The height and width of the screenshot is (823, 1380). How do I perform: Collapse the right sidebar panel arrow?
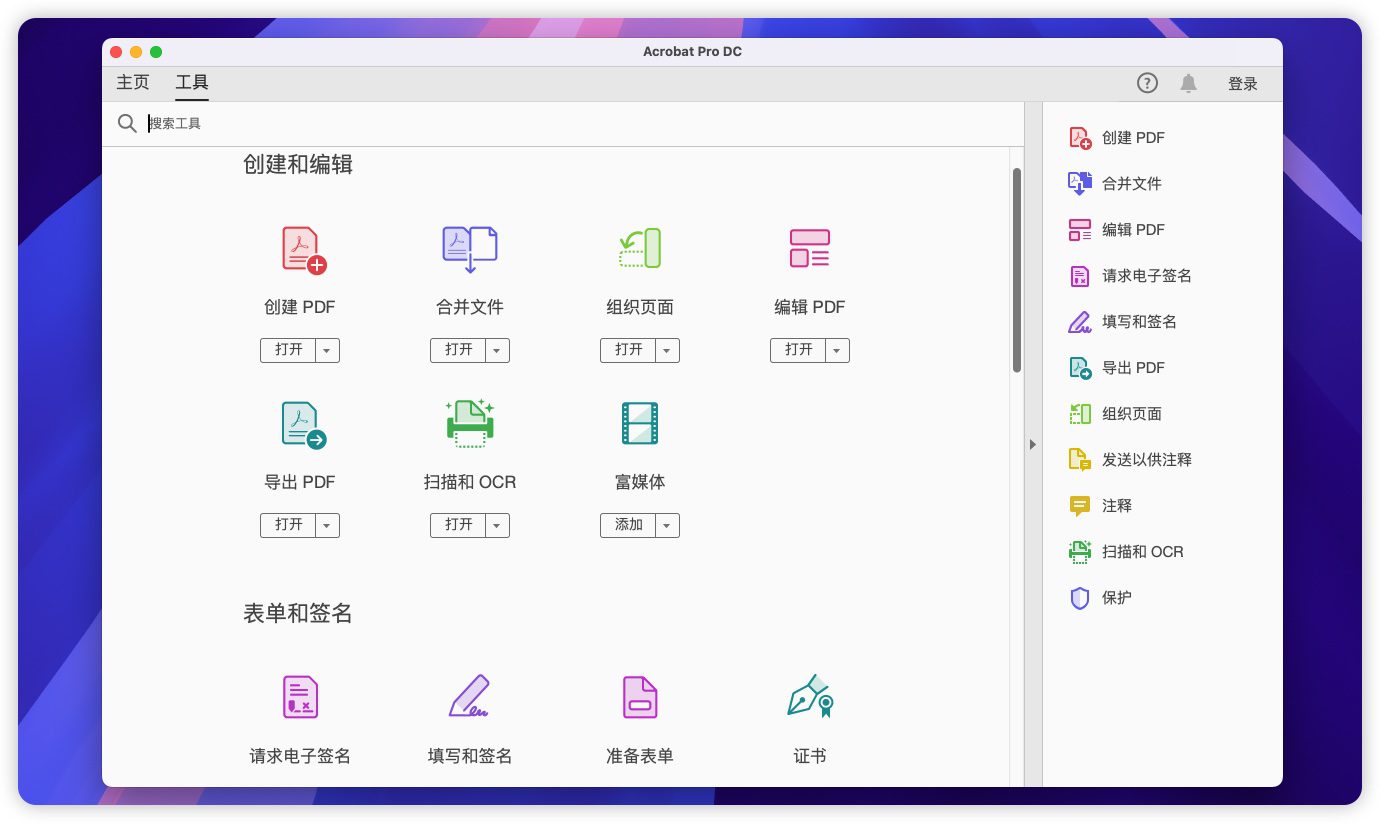[1033, 445]
